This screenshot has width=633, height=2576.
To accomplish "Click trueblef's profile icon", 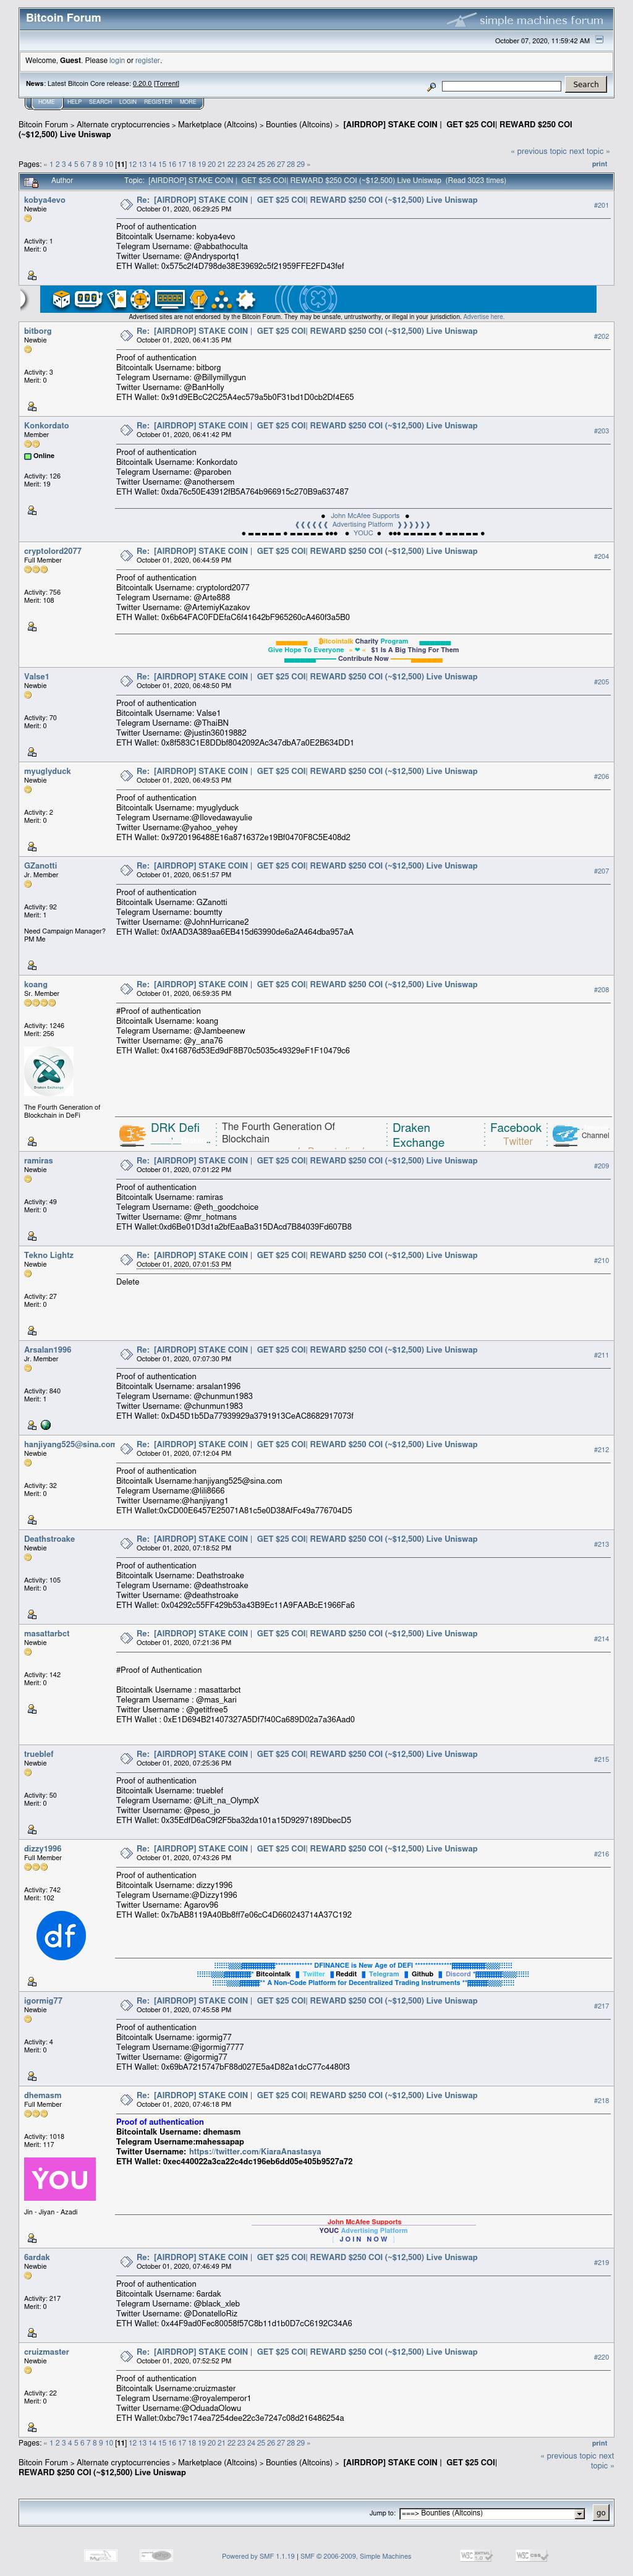I will 32,1829.
